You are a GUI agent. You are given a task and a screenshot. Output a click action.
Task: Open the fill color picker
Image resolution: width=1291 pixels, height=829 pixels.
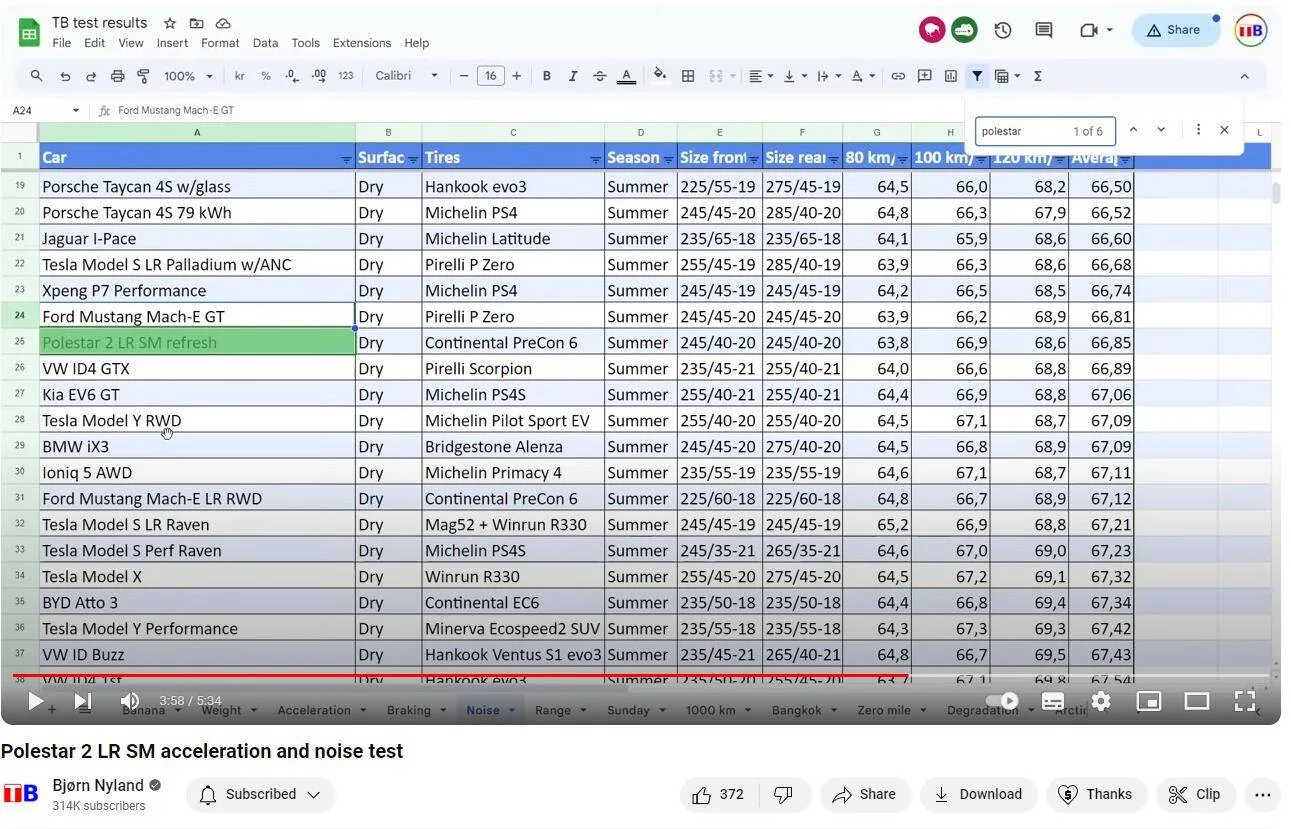coord(660,76)
